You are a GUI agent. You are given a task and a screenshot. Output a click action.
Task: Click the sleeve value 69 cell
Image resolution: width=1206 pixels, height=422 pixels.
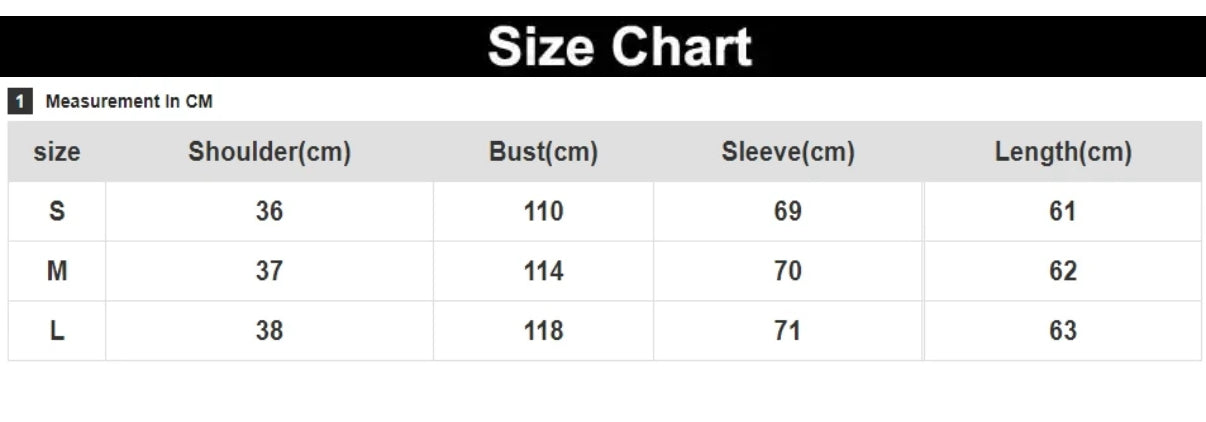pos(788,211)
